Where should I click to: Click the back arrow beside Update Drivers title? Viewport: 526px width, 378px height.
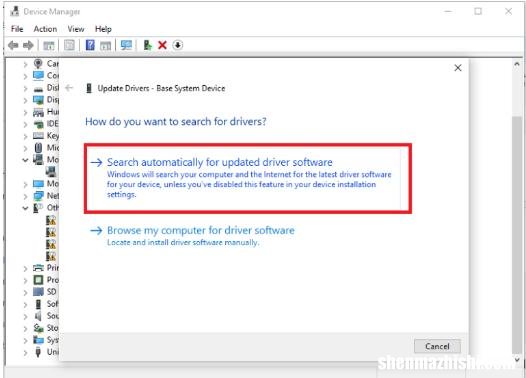(69, 88)
